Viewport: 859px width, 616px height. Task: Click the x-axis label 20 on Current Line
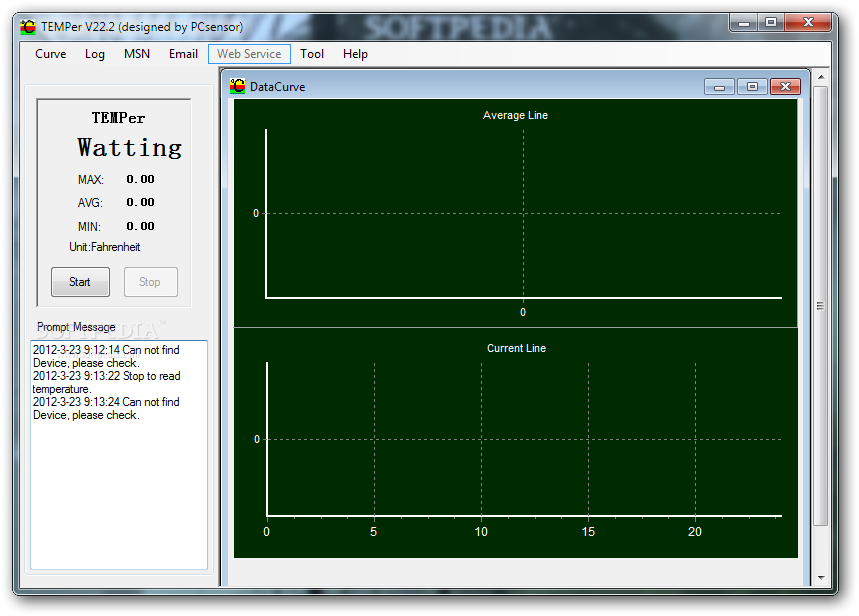pyautogui.click(x=695, y=532)
